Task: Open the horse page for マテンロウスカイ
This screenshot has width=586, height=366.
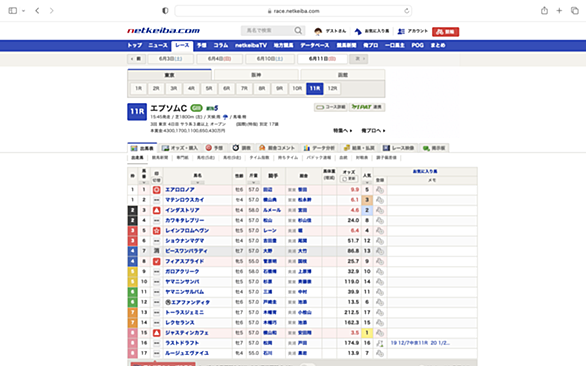Action: tap(185, 200)
